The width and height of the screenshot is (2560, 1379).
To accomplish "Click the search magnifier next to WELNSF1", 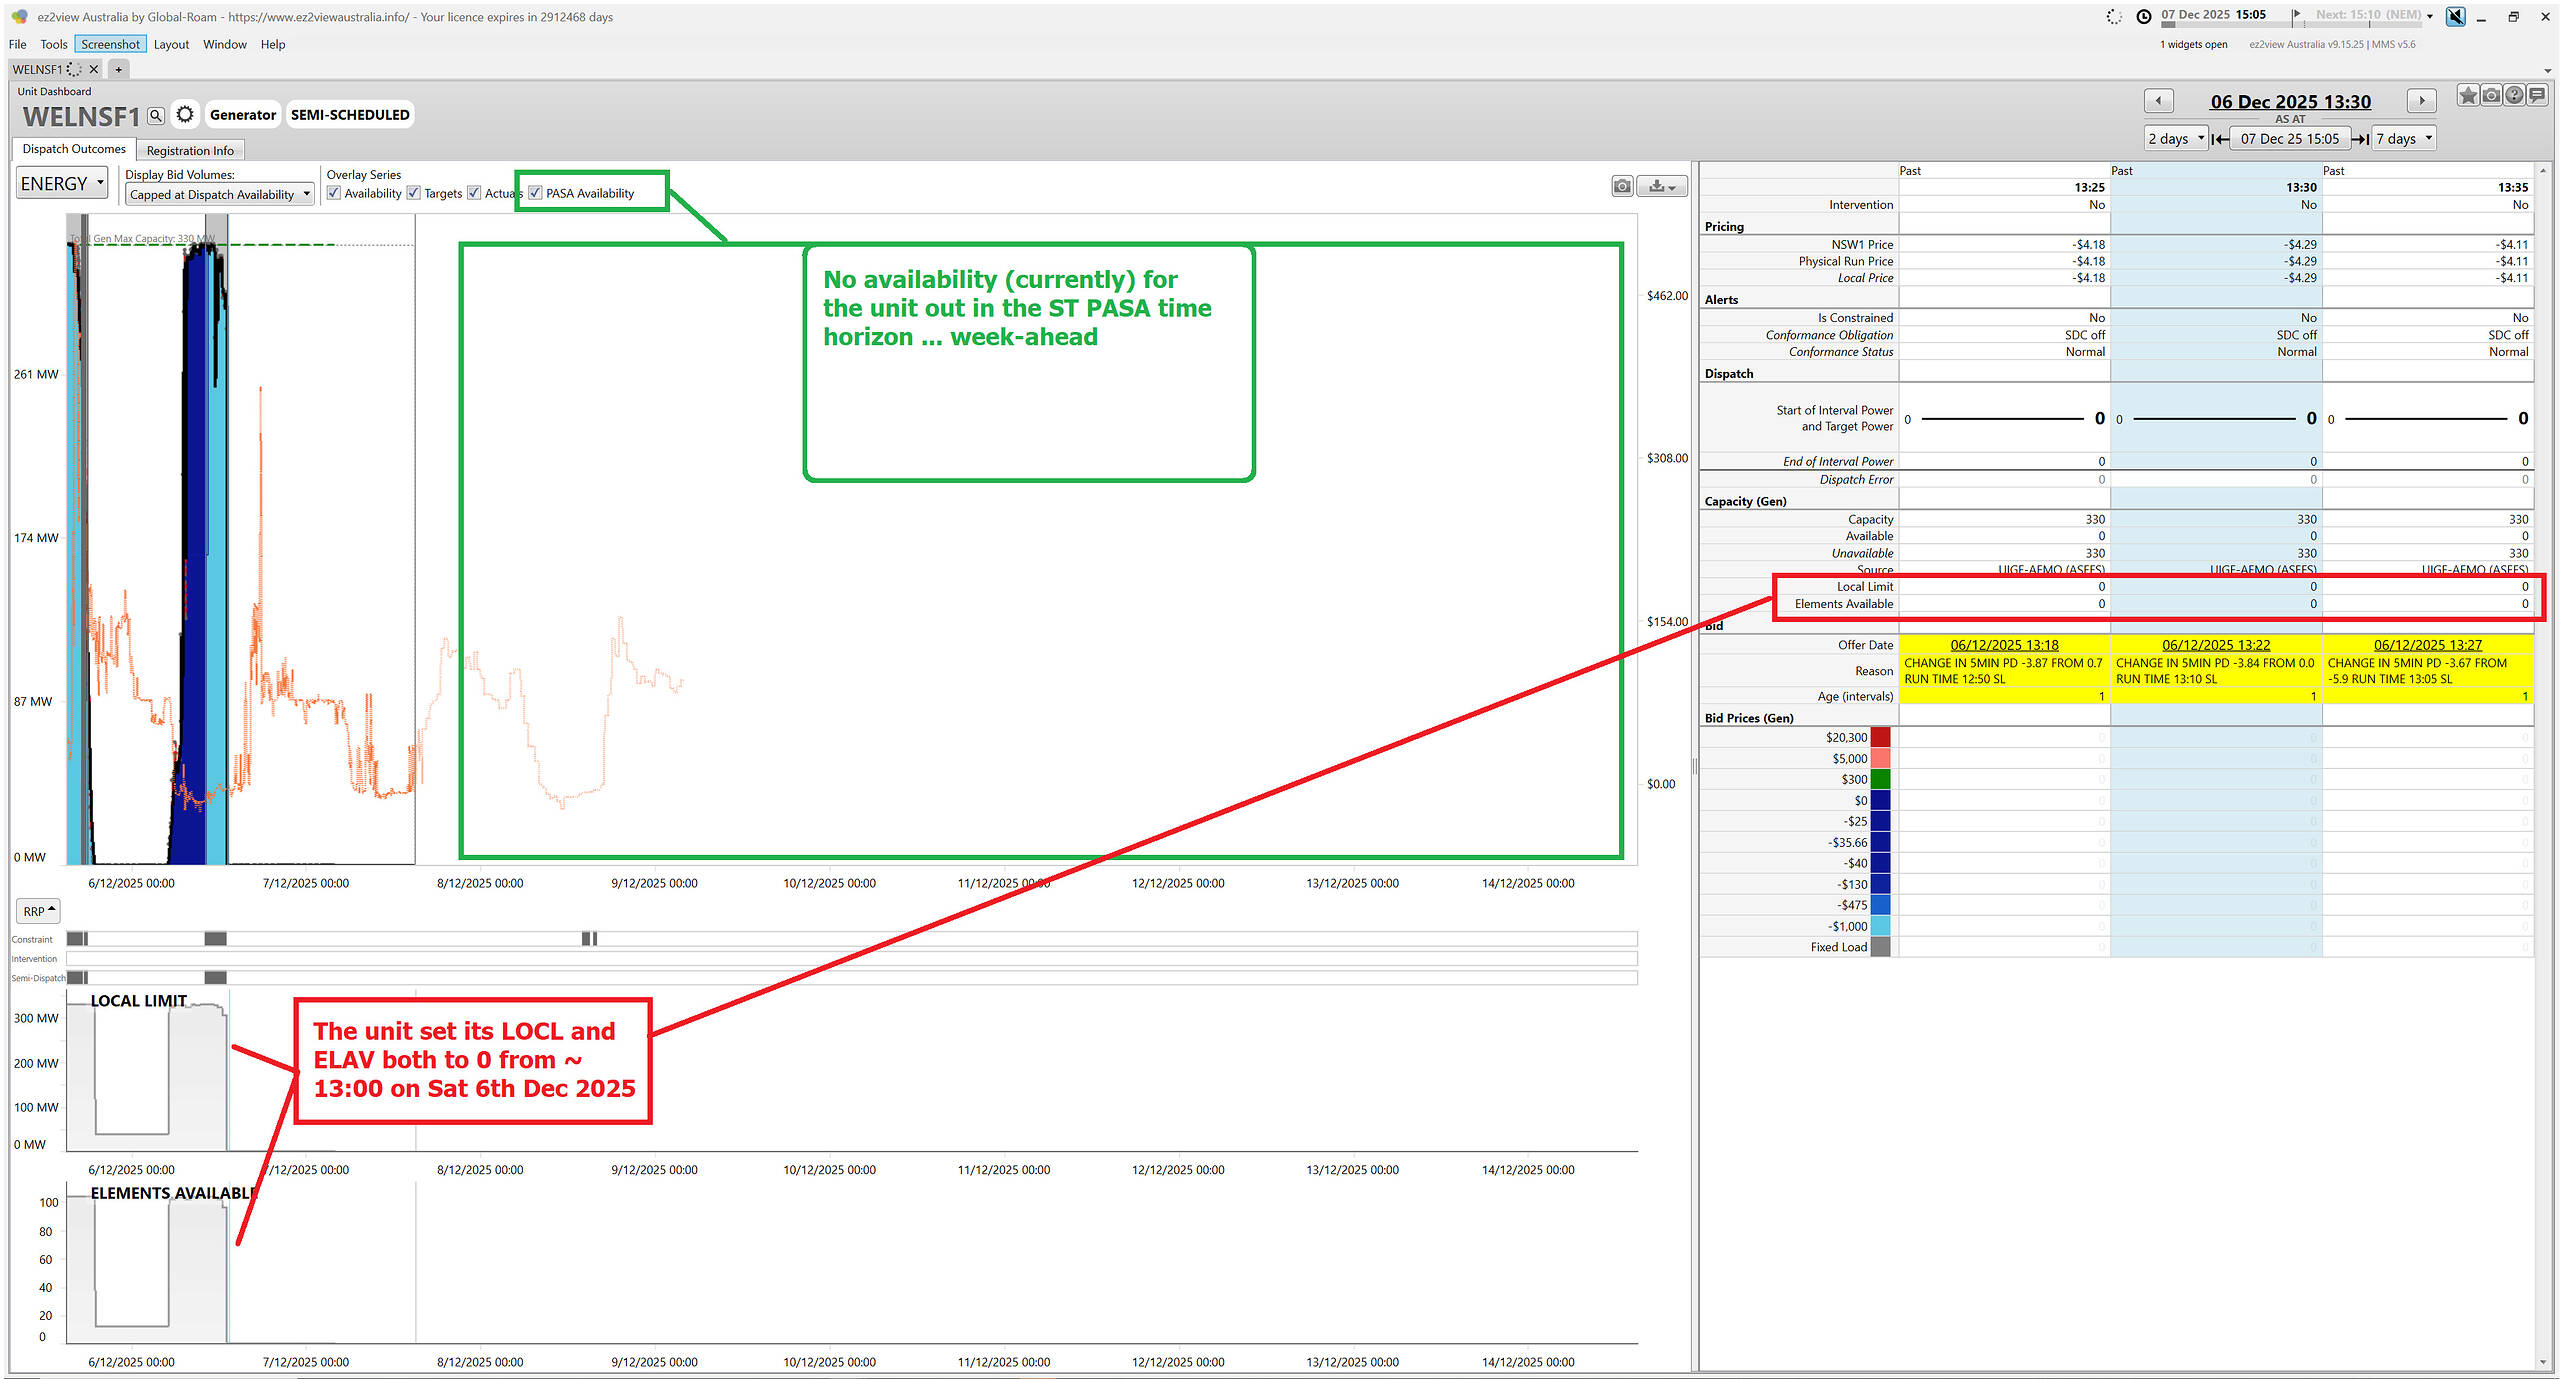I will [156, 116].
